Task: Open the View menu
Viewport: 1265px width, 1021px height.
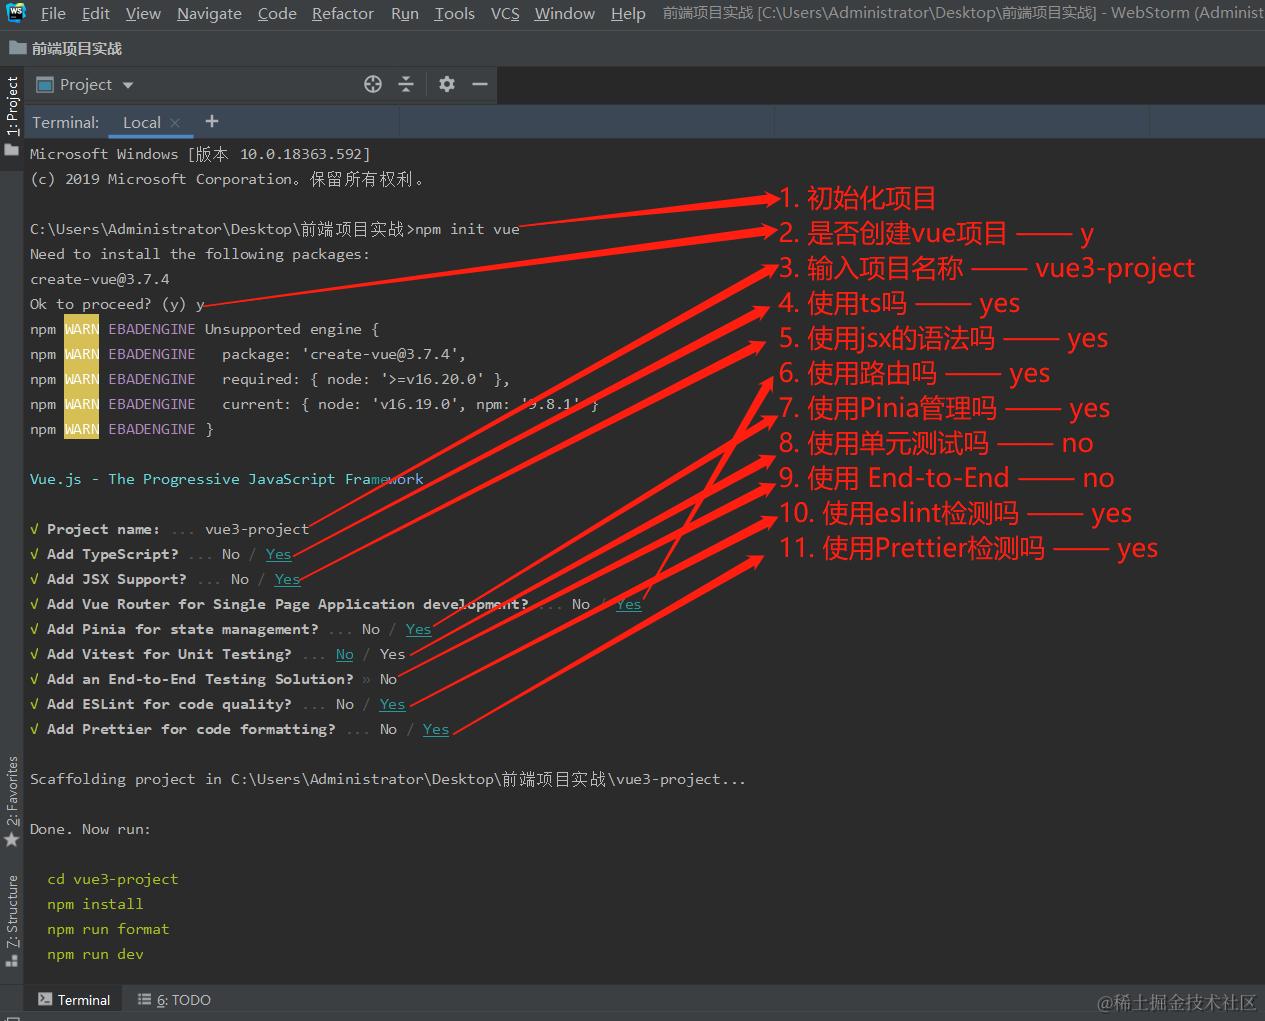Action: [143, 13]
